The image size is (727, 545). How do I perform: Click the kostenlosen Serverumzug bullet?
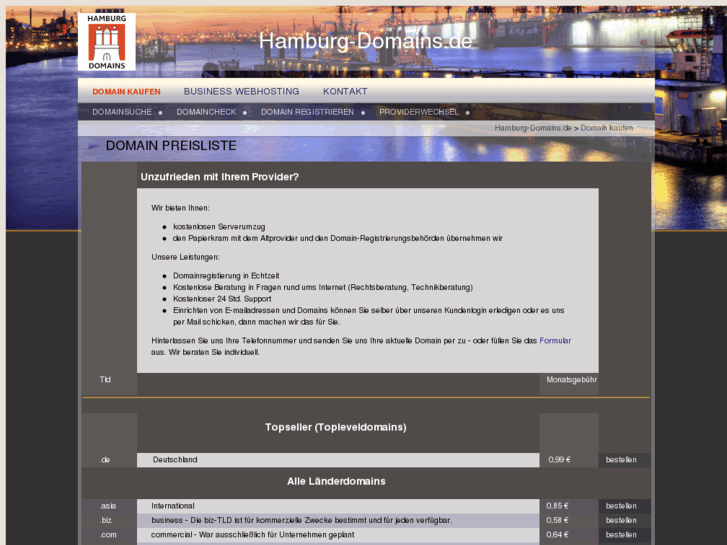(219, 226)
